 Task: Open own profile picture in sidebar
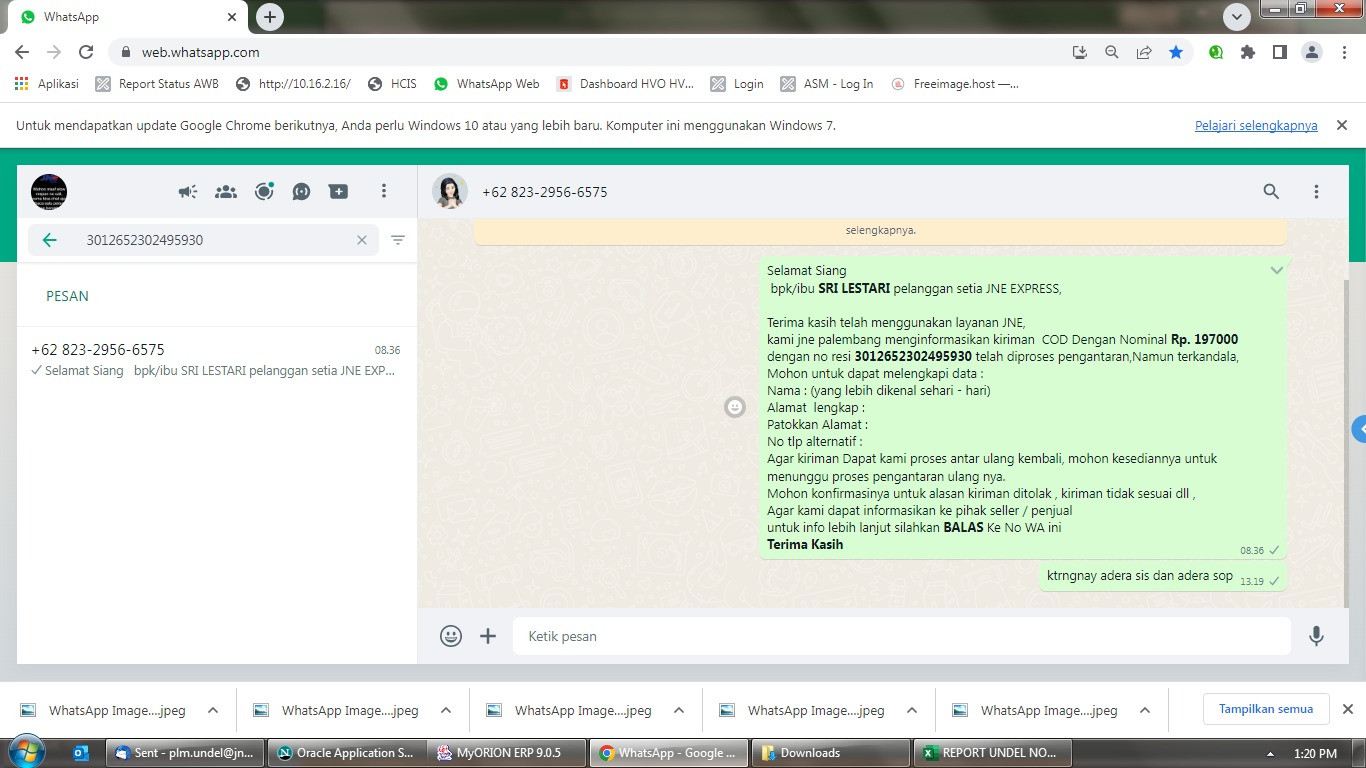coord(49,191)
